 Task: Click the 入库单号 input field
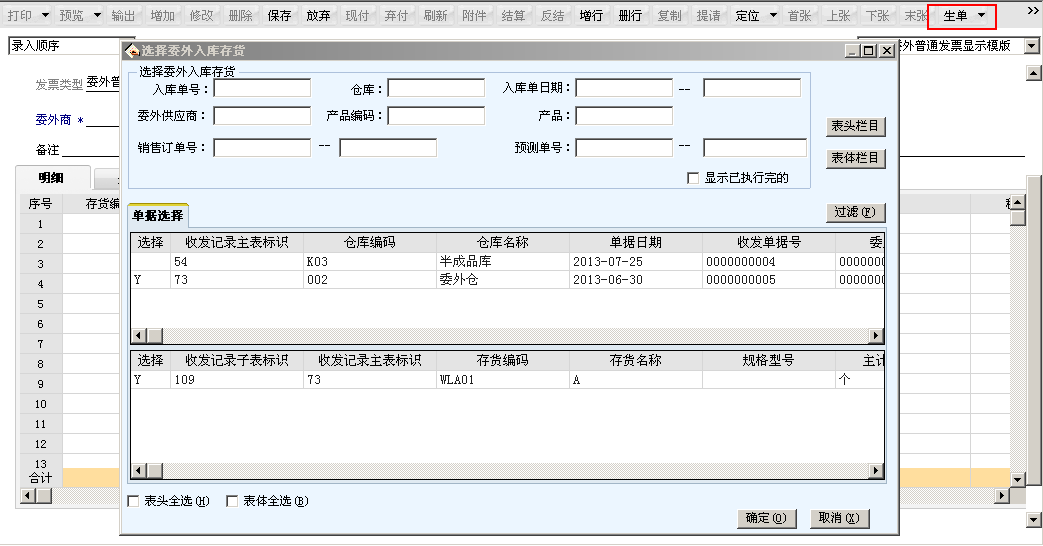[x=262, y=88]
